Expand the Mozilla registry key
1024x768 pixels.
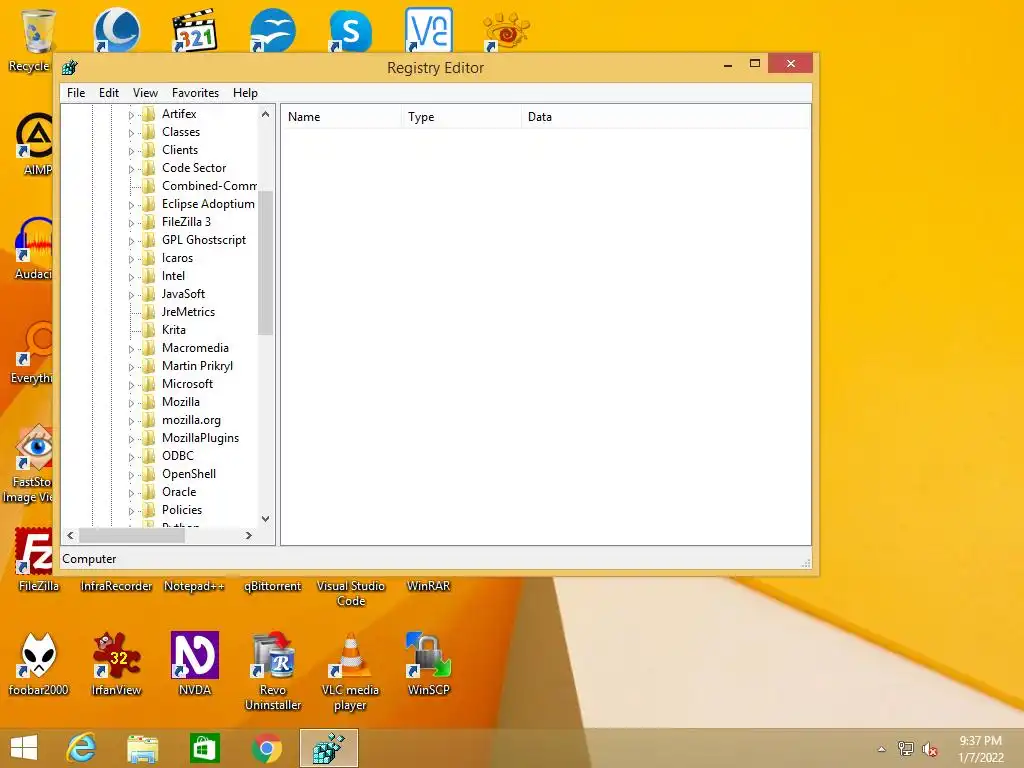coord(131,403)
